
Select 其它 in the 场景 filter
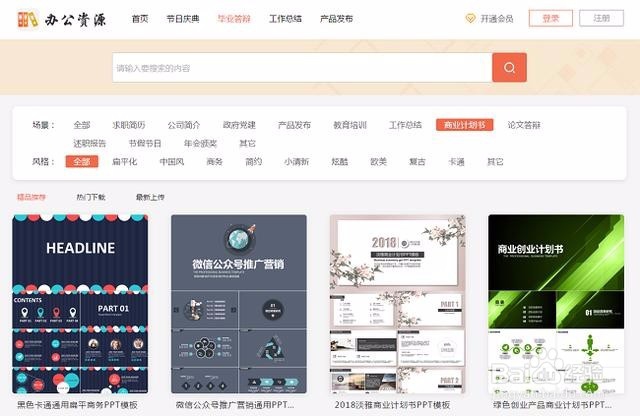pos(247,143)
